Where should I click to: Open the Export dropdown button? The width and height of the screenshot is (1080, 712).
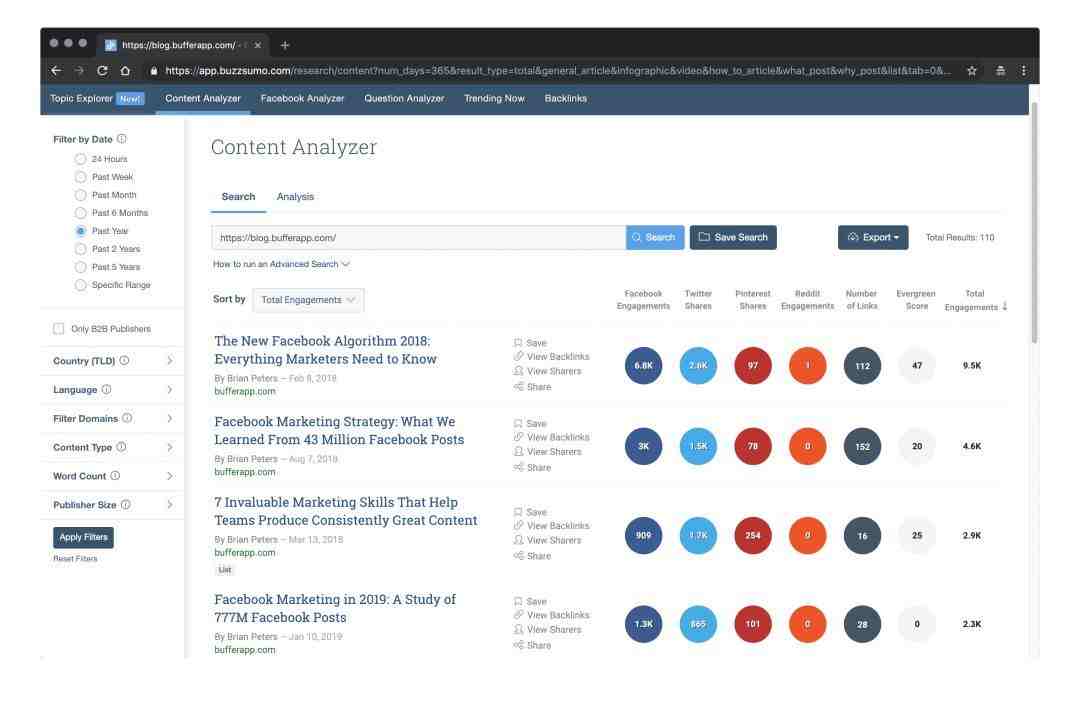[x=873, y=238]
